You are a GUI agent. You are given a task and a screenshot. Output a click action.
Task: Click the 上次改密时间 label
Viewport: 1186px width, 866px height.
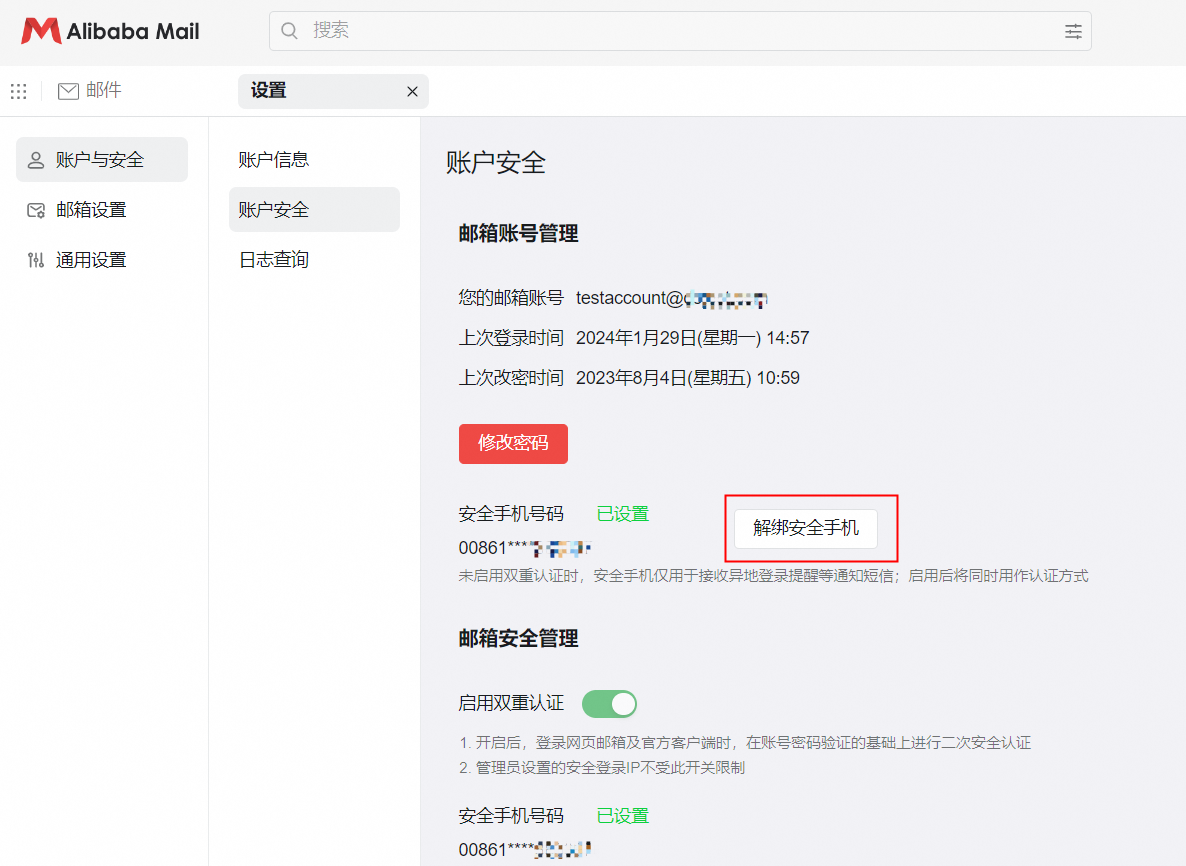tap(511, 378)
